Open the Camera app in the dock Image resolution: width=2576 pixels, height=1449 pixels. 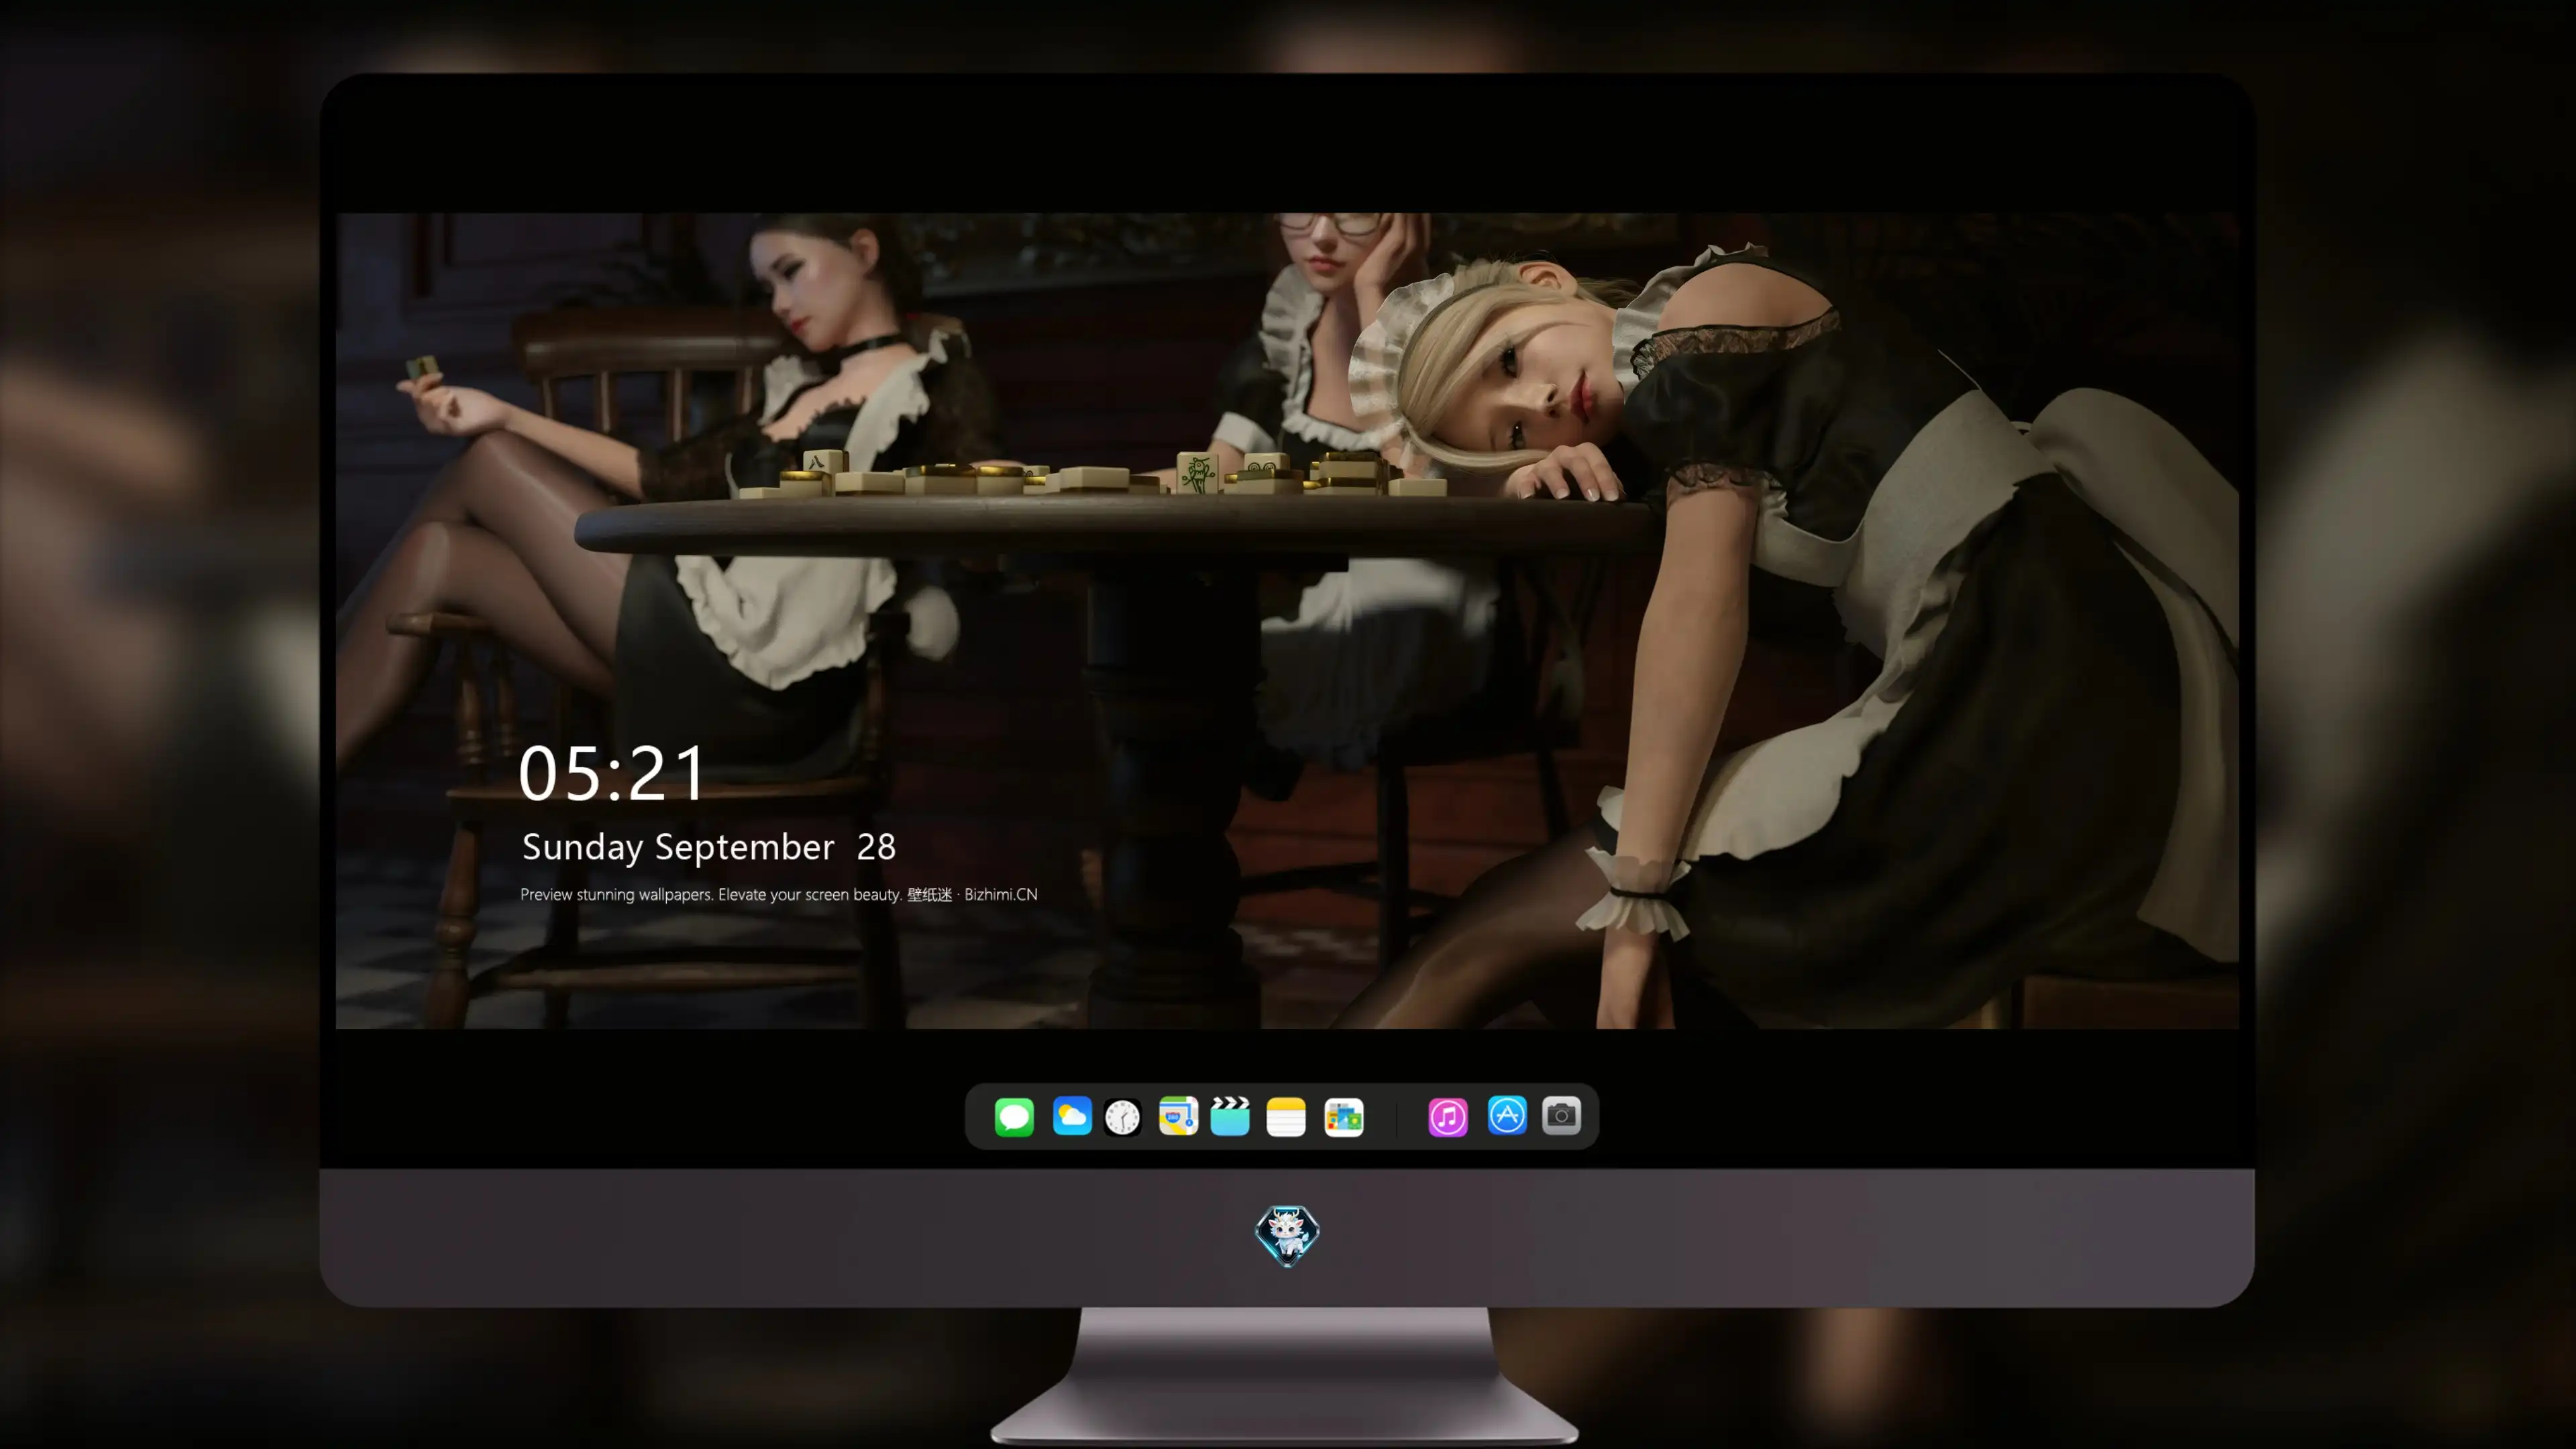tap(1561, 1115)
